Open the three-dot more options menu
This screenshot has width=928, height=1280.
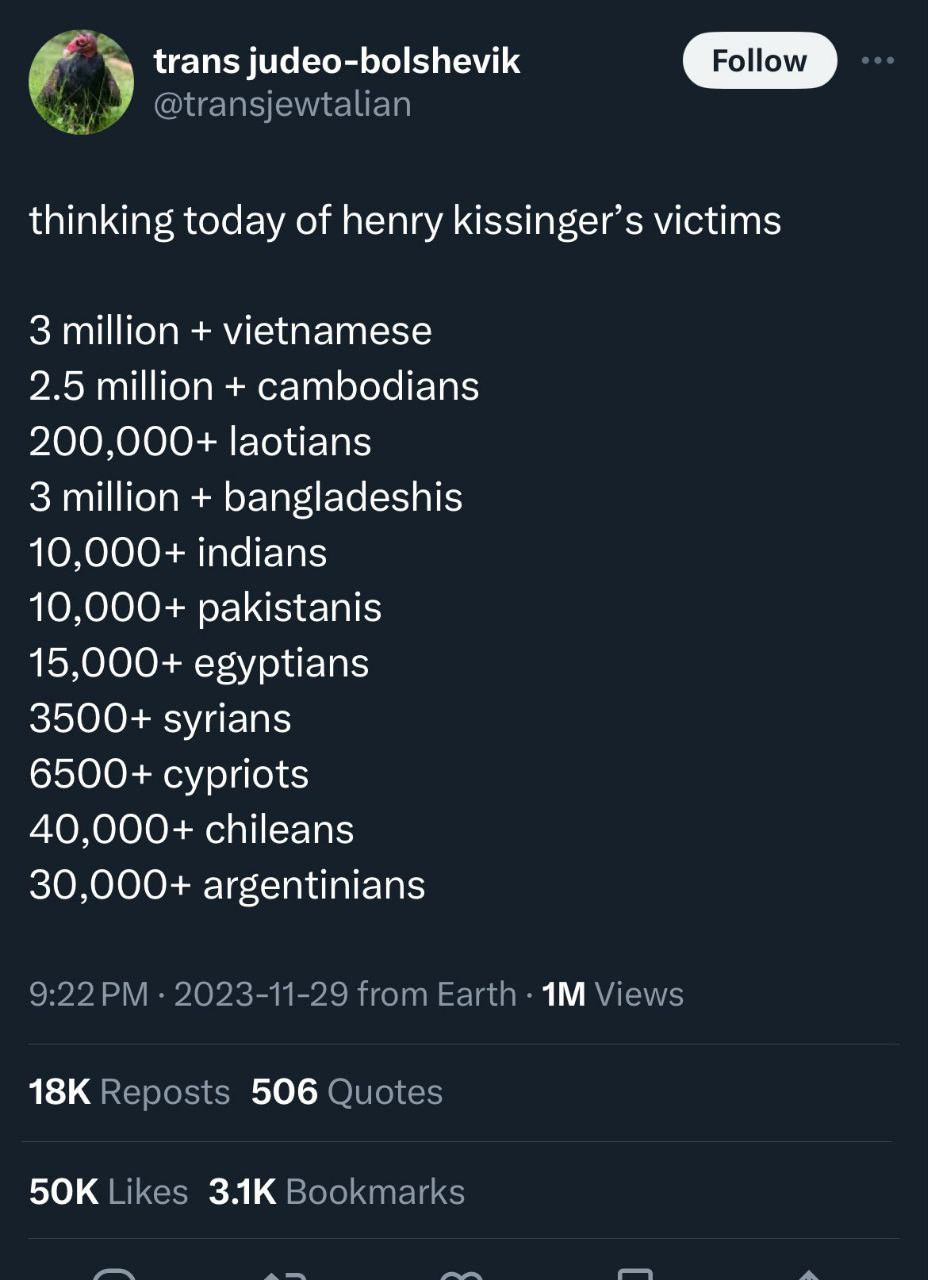(x=878, y=60)
